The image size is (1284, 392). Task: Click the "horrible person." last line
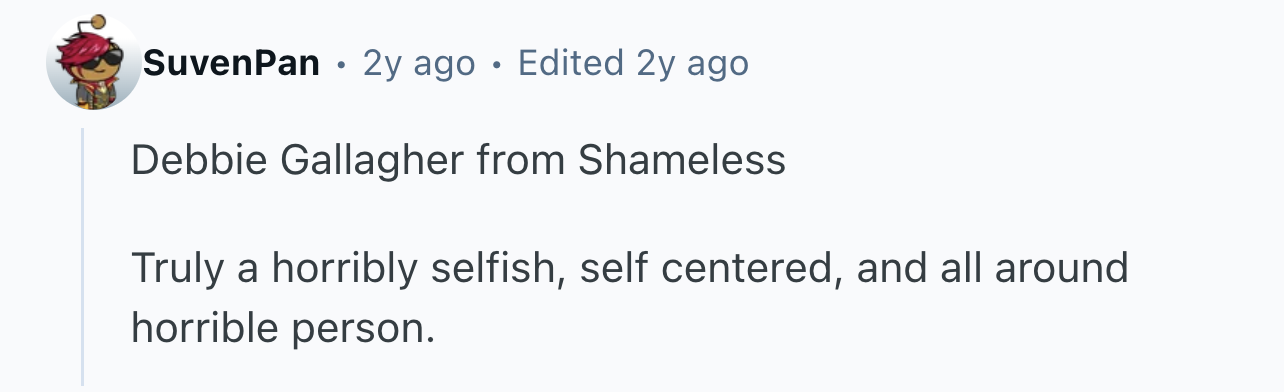point(284,329)
